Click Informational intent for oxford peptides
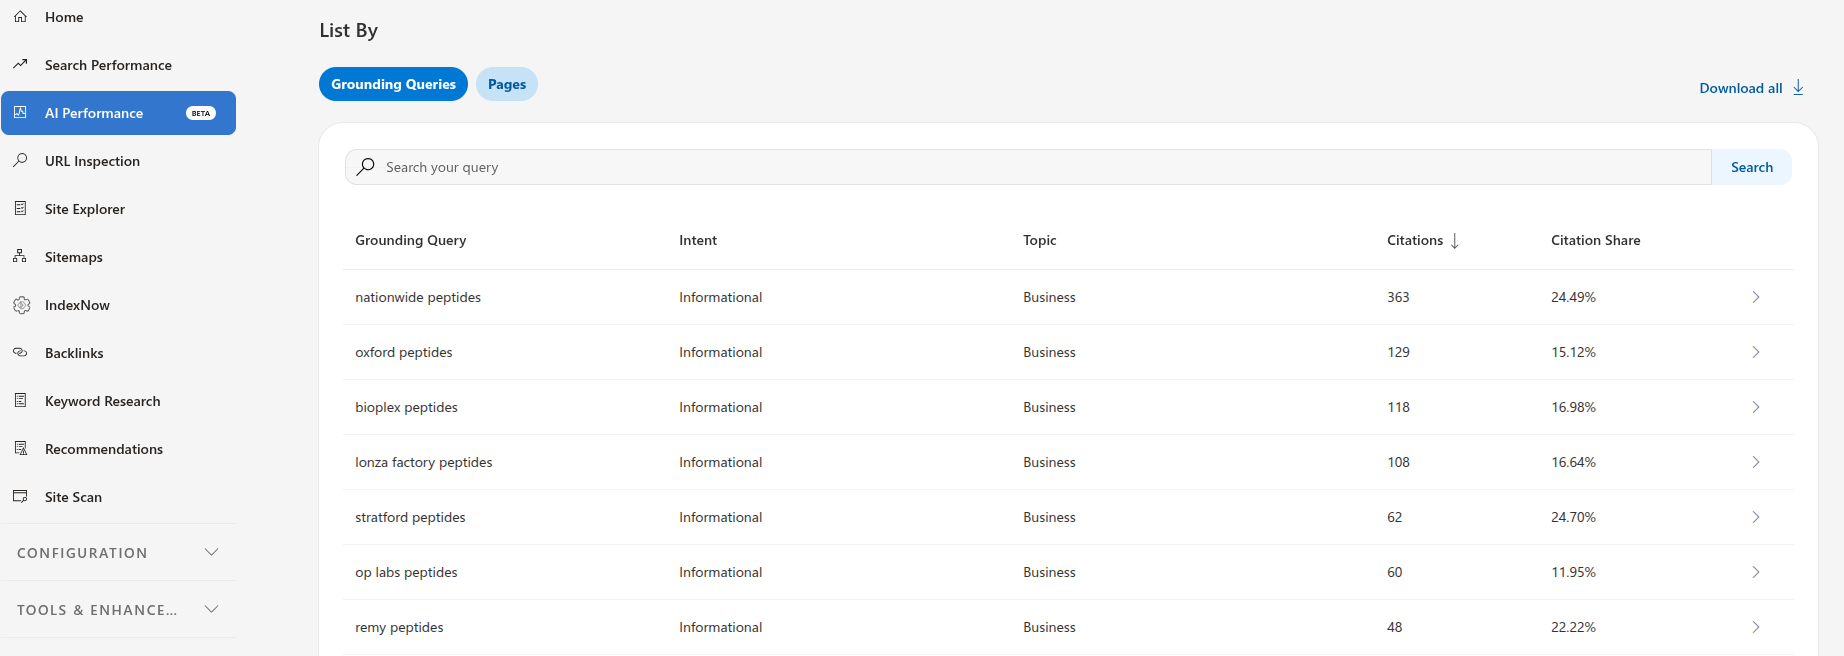This screenshot has height=656, width=1844. [x=720, y=352]
